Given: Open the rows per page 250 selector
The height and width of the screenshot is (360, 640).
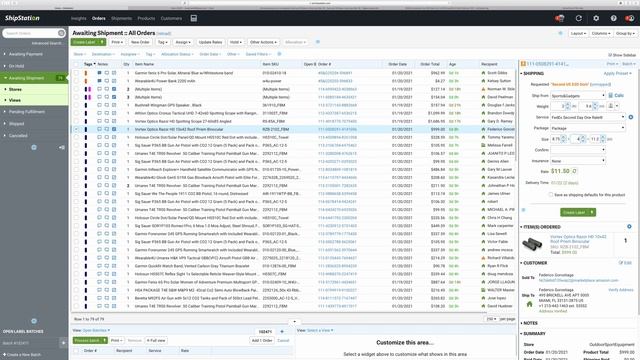Looking at the screenshot, I should 491,319.
